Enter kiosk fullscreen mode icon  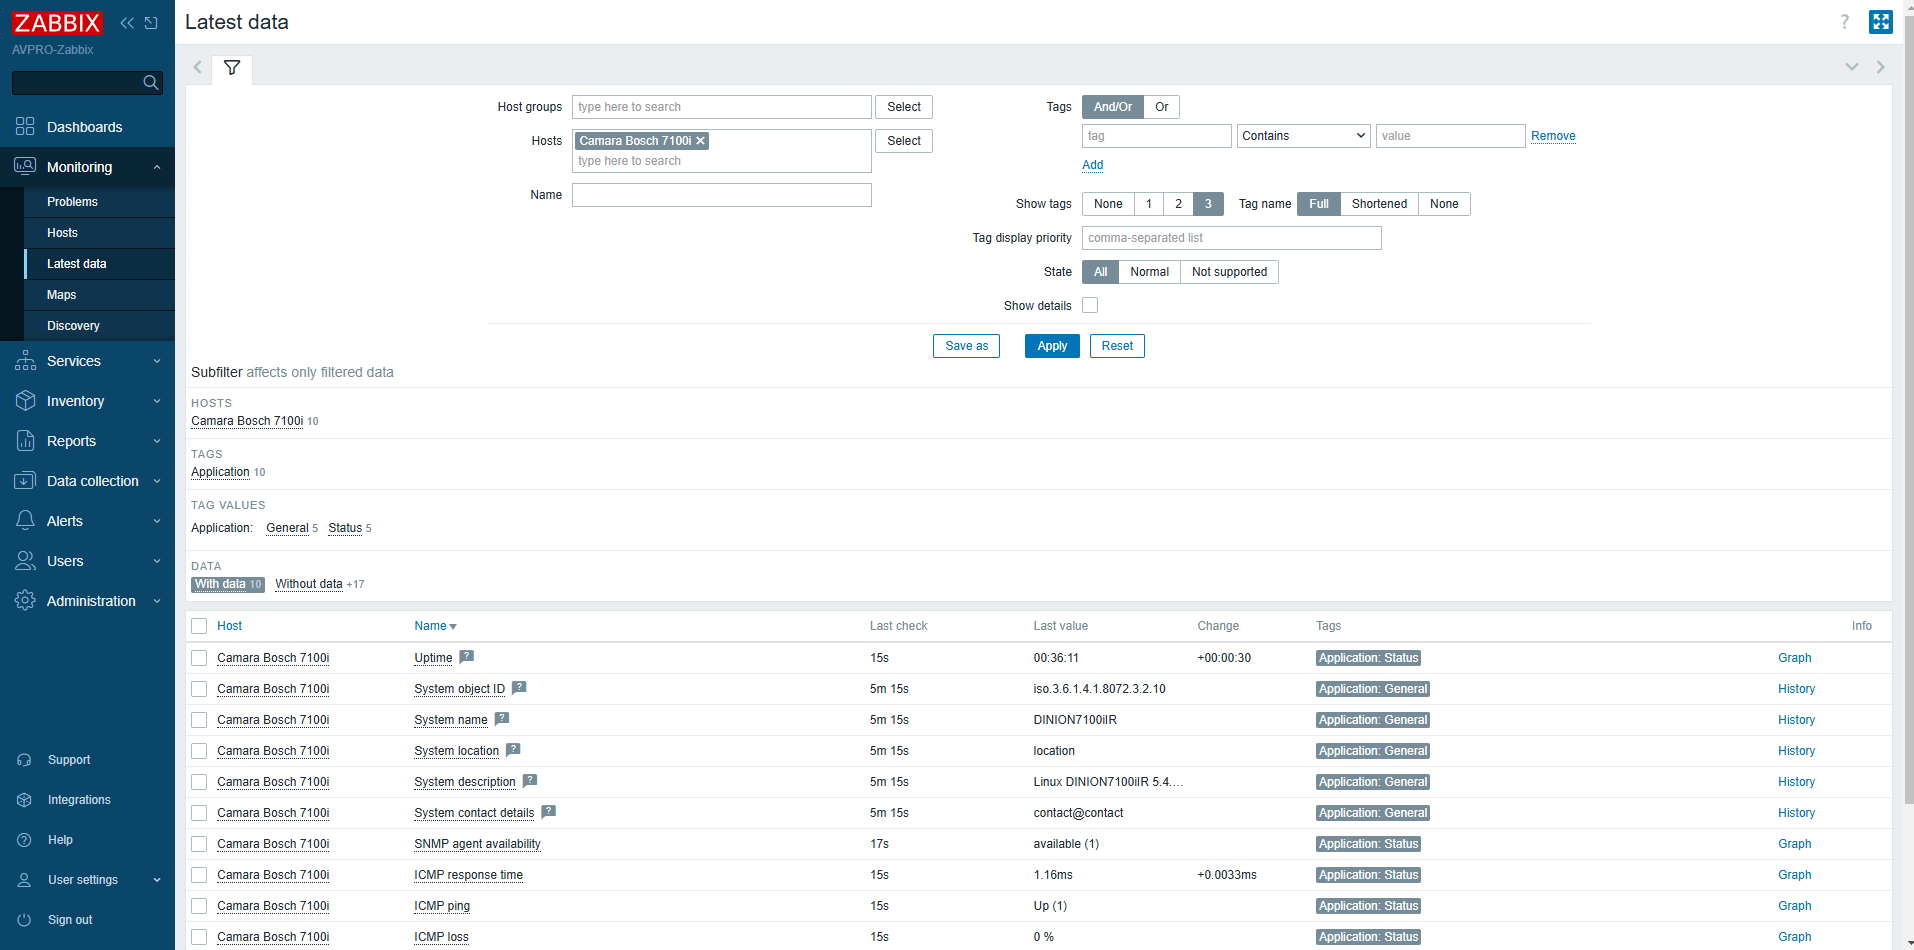[1881, 22]
